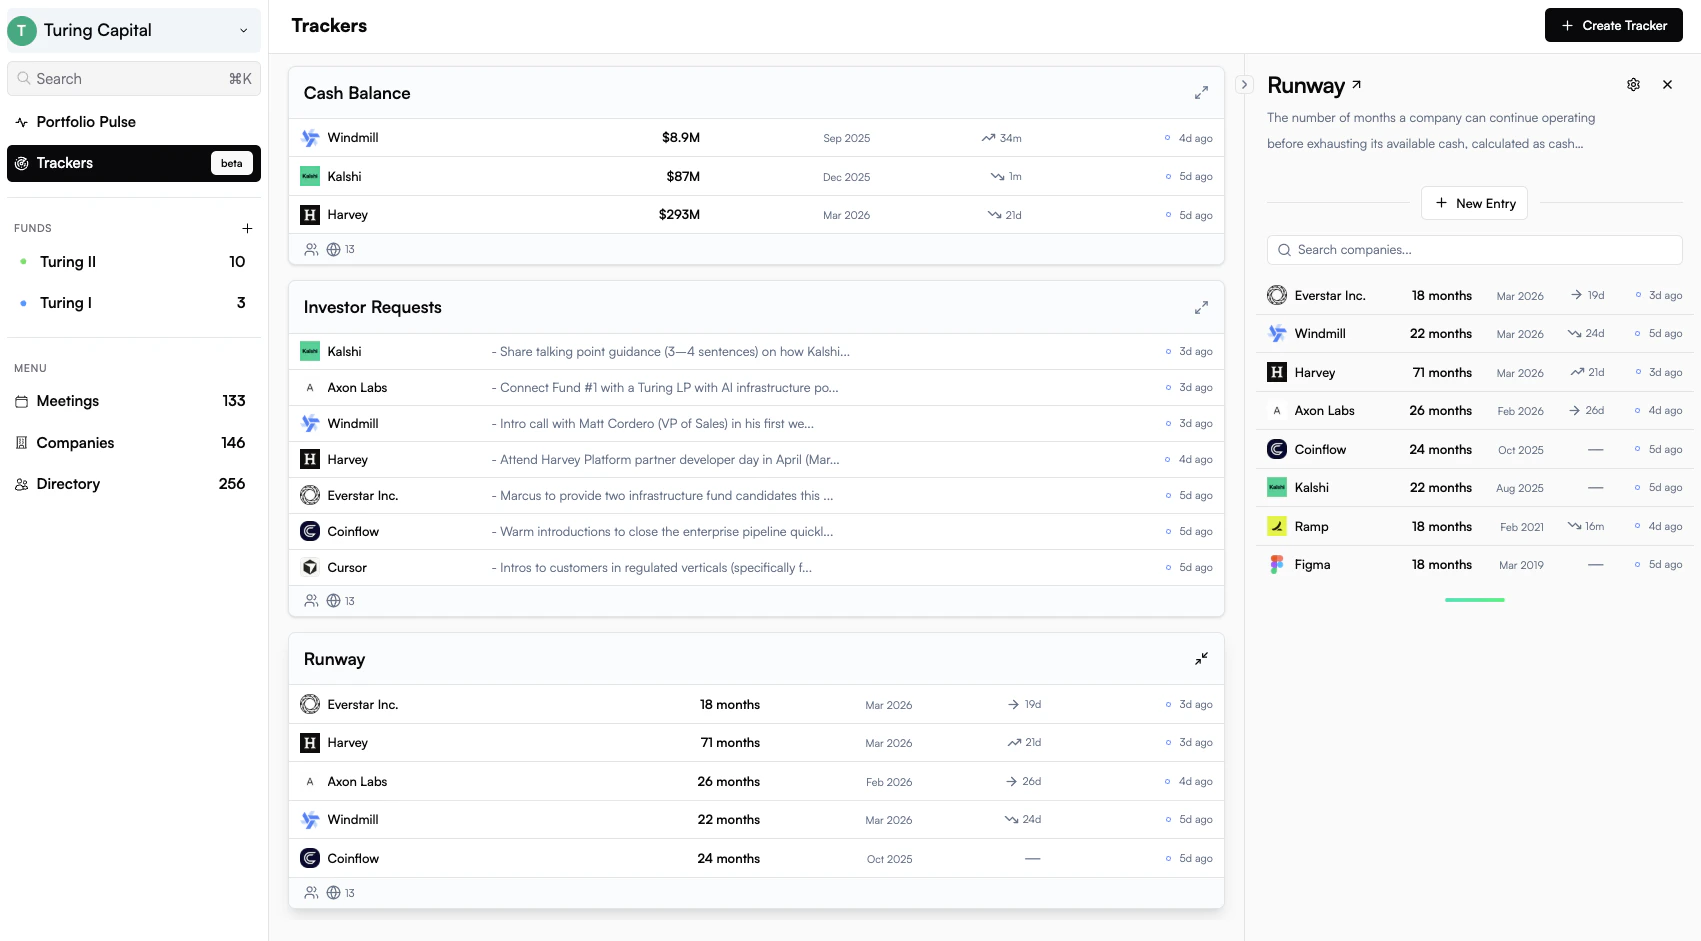This screenshot has height=941, width=1701.
Task: Select the Turing I fund
Action: pyautogui.click(x=134, y=303)
